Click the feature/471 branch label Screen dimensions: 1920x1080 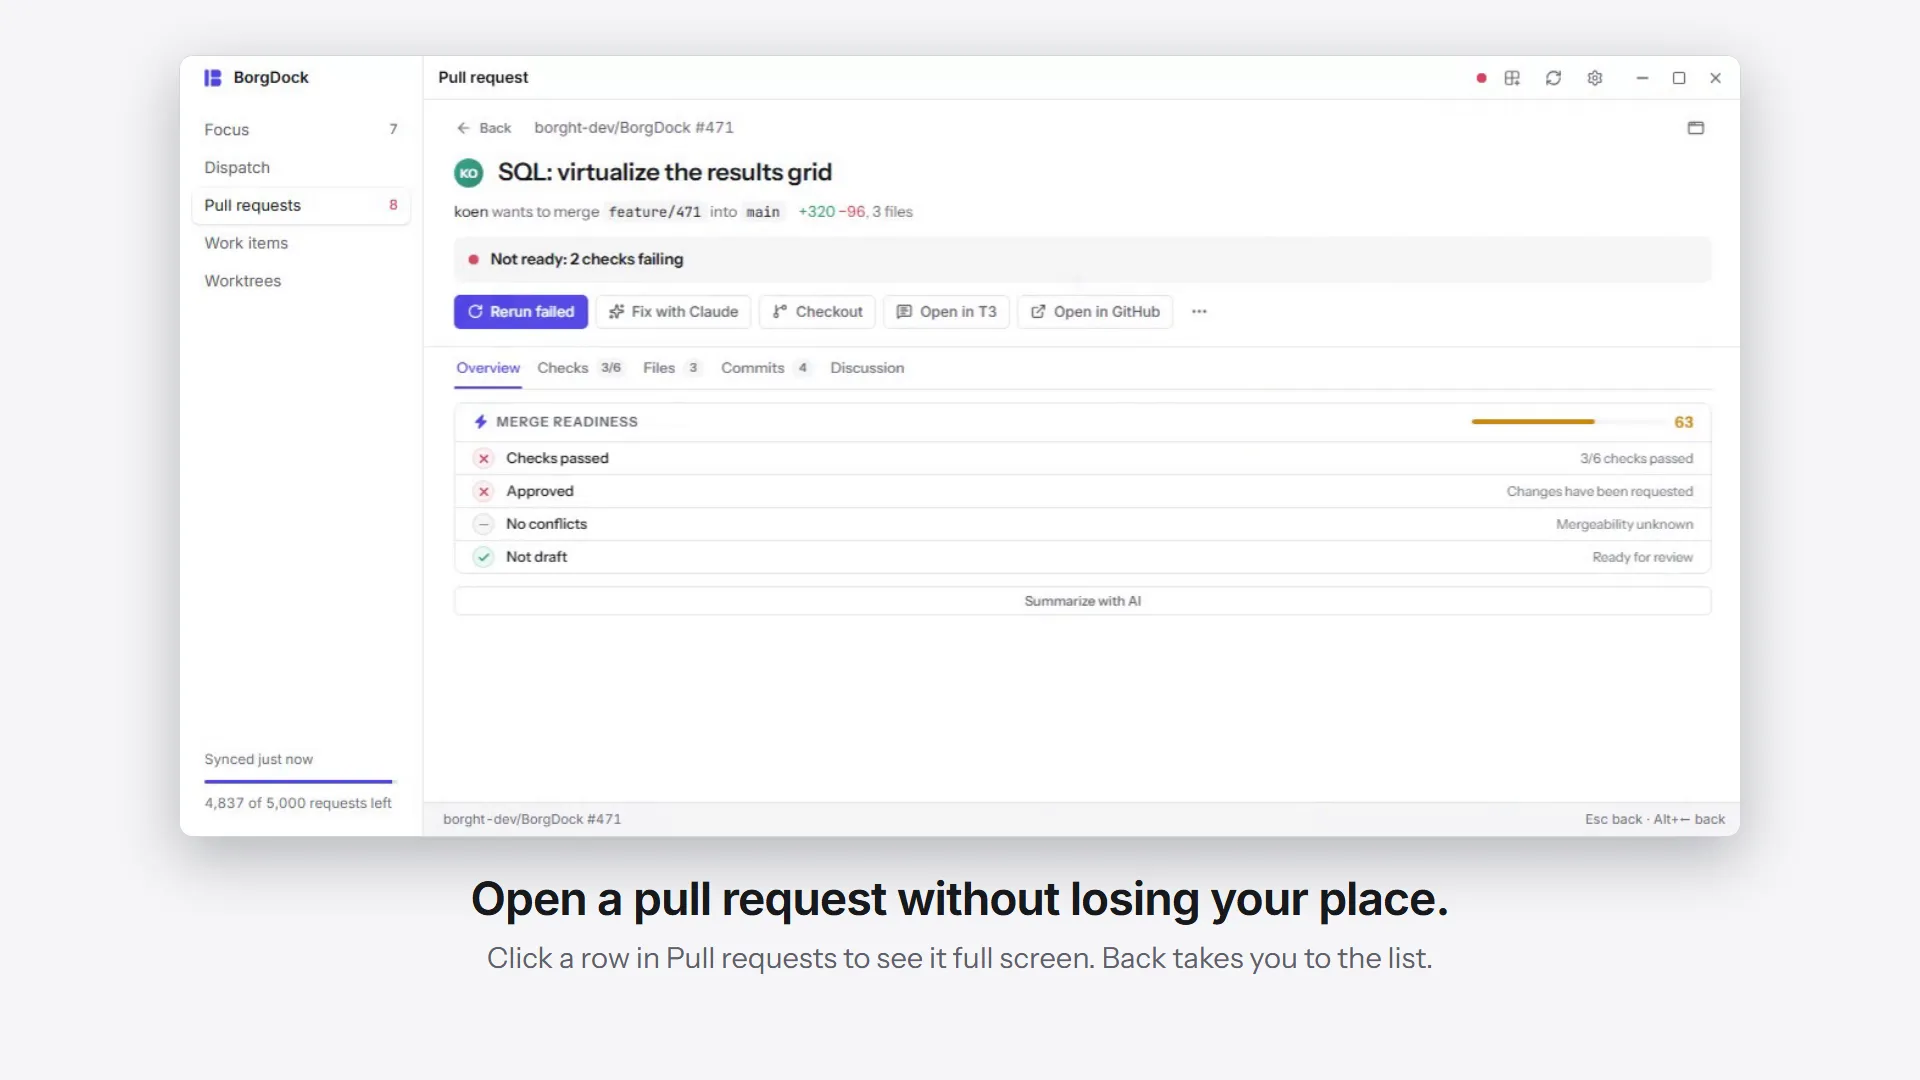655,212
